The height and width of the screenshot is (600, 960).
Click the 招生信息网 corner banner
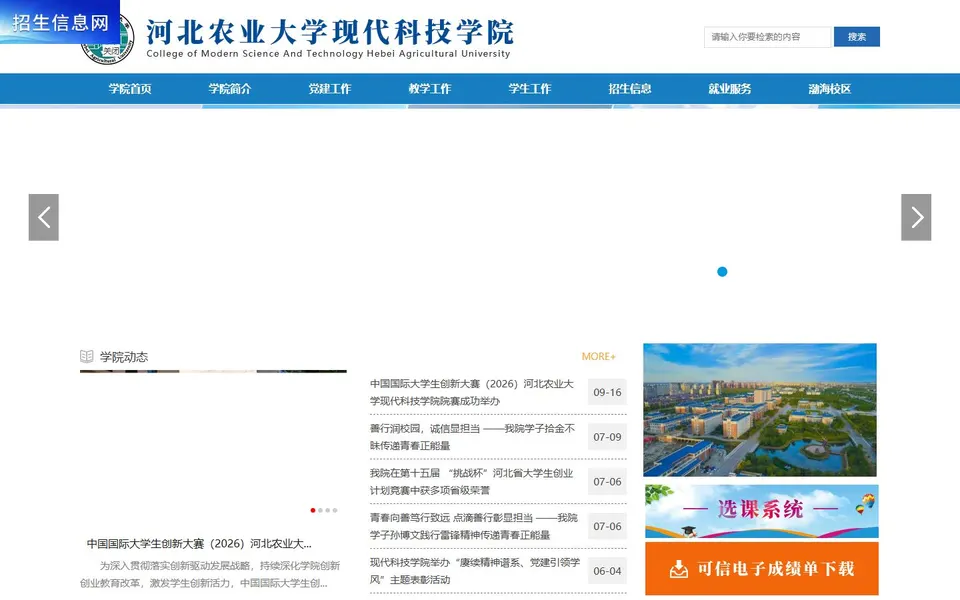point(60,22)
